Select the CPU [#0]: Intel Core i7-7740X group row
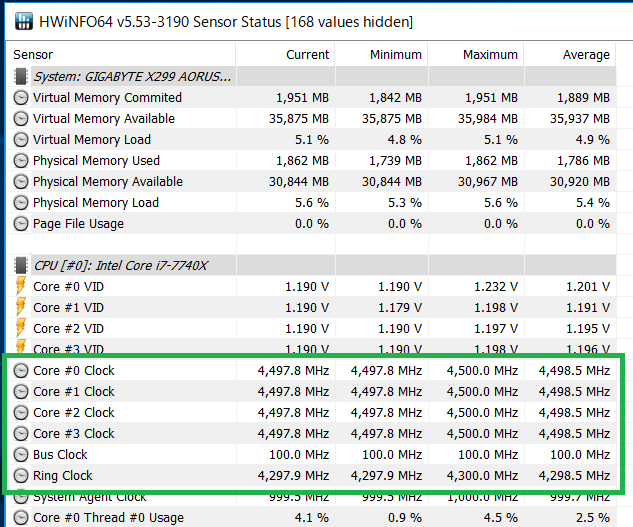The image size is (633, 527). click(x=312, y=265)
